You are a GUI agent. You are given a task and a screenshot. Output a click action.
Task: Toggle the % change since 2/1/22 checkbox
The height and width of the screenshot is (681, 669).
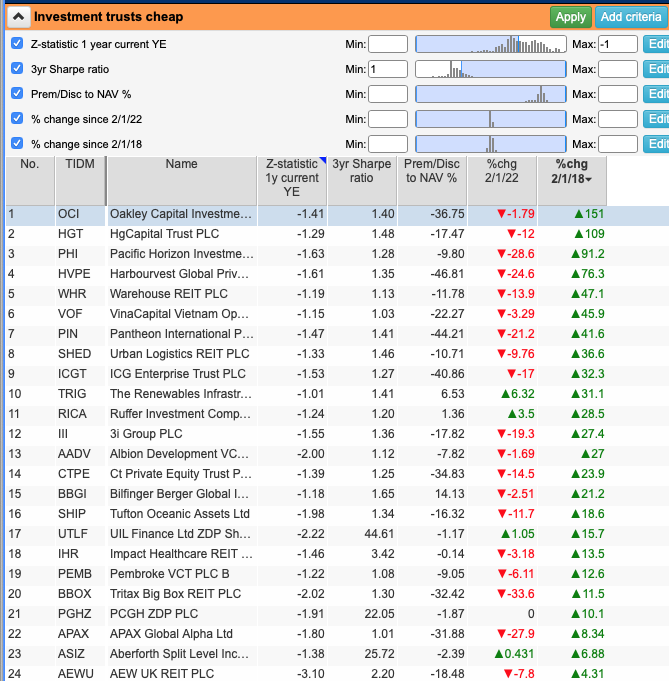coord(17,119)
